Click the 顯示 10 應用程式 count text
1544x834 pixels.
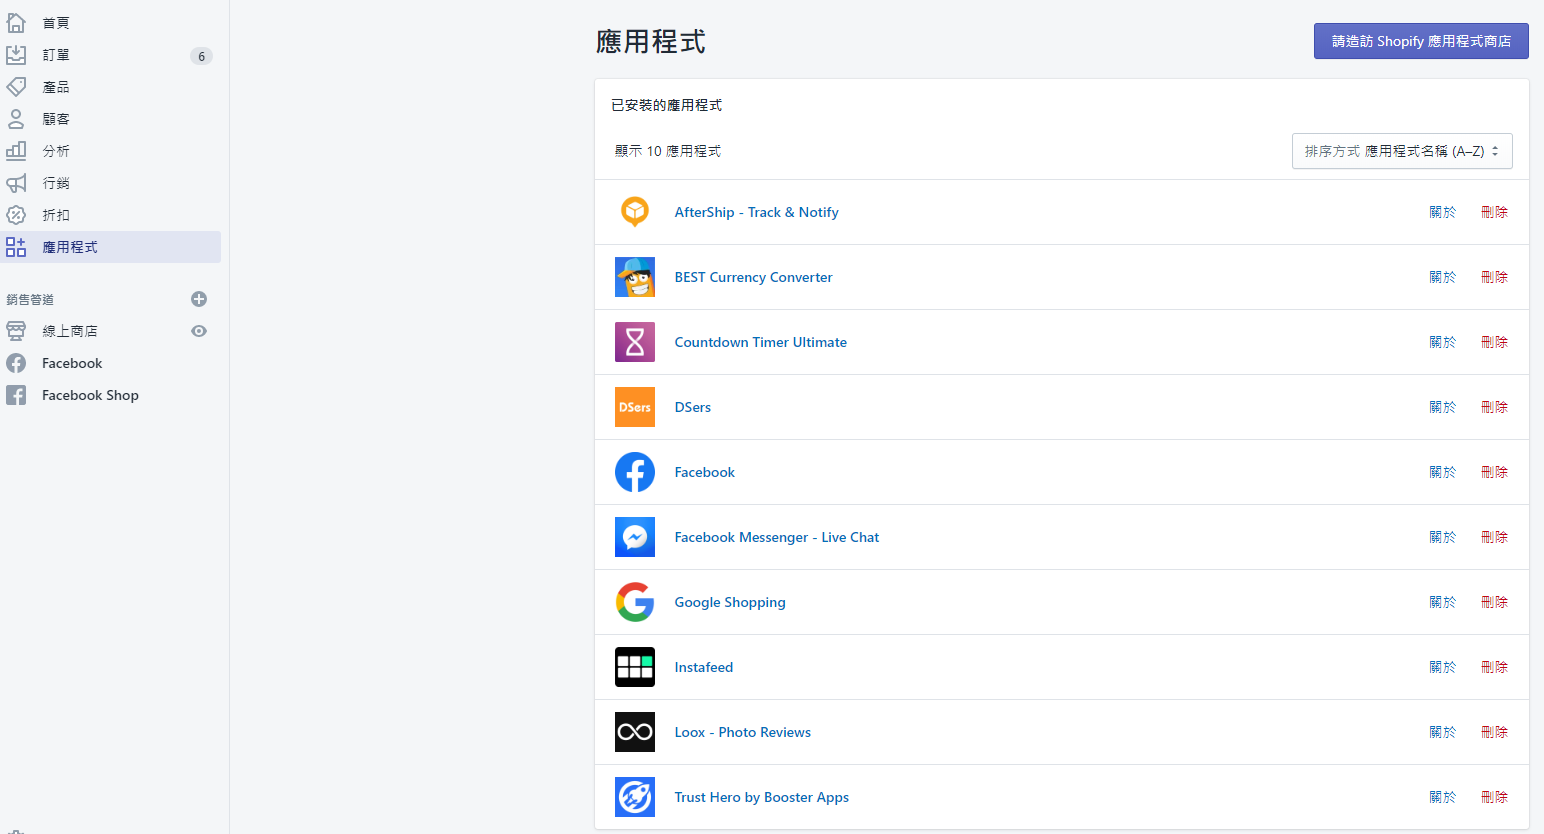point(667,151)
